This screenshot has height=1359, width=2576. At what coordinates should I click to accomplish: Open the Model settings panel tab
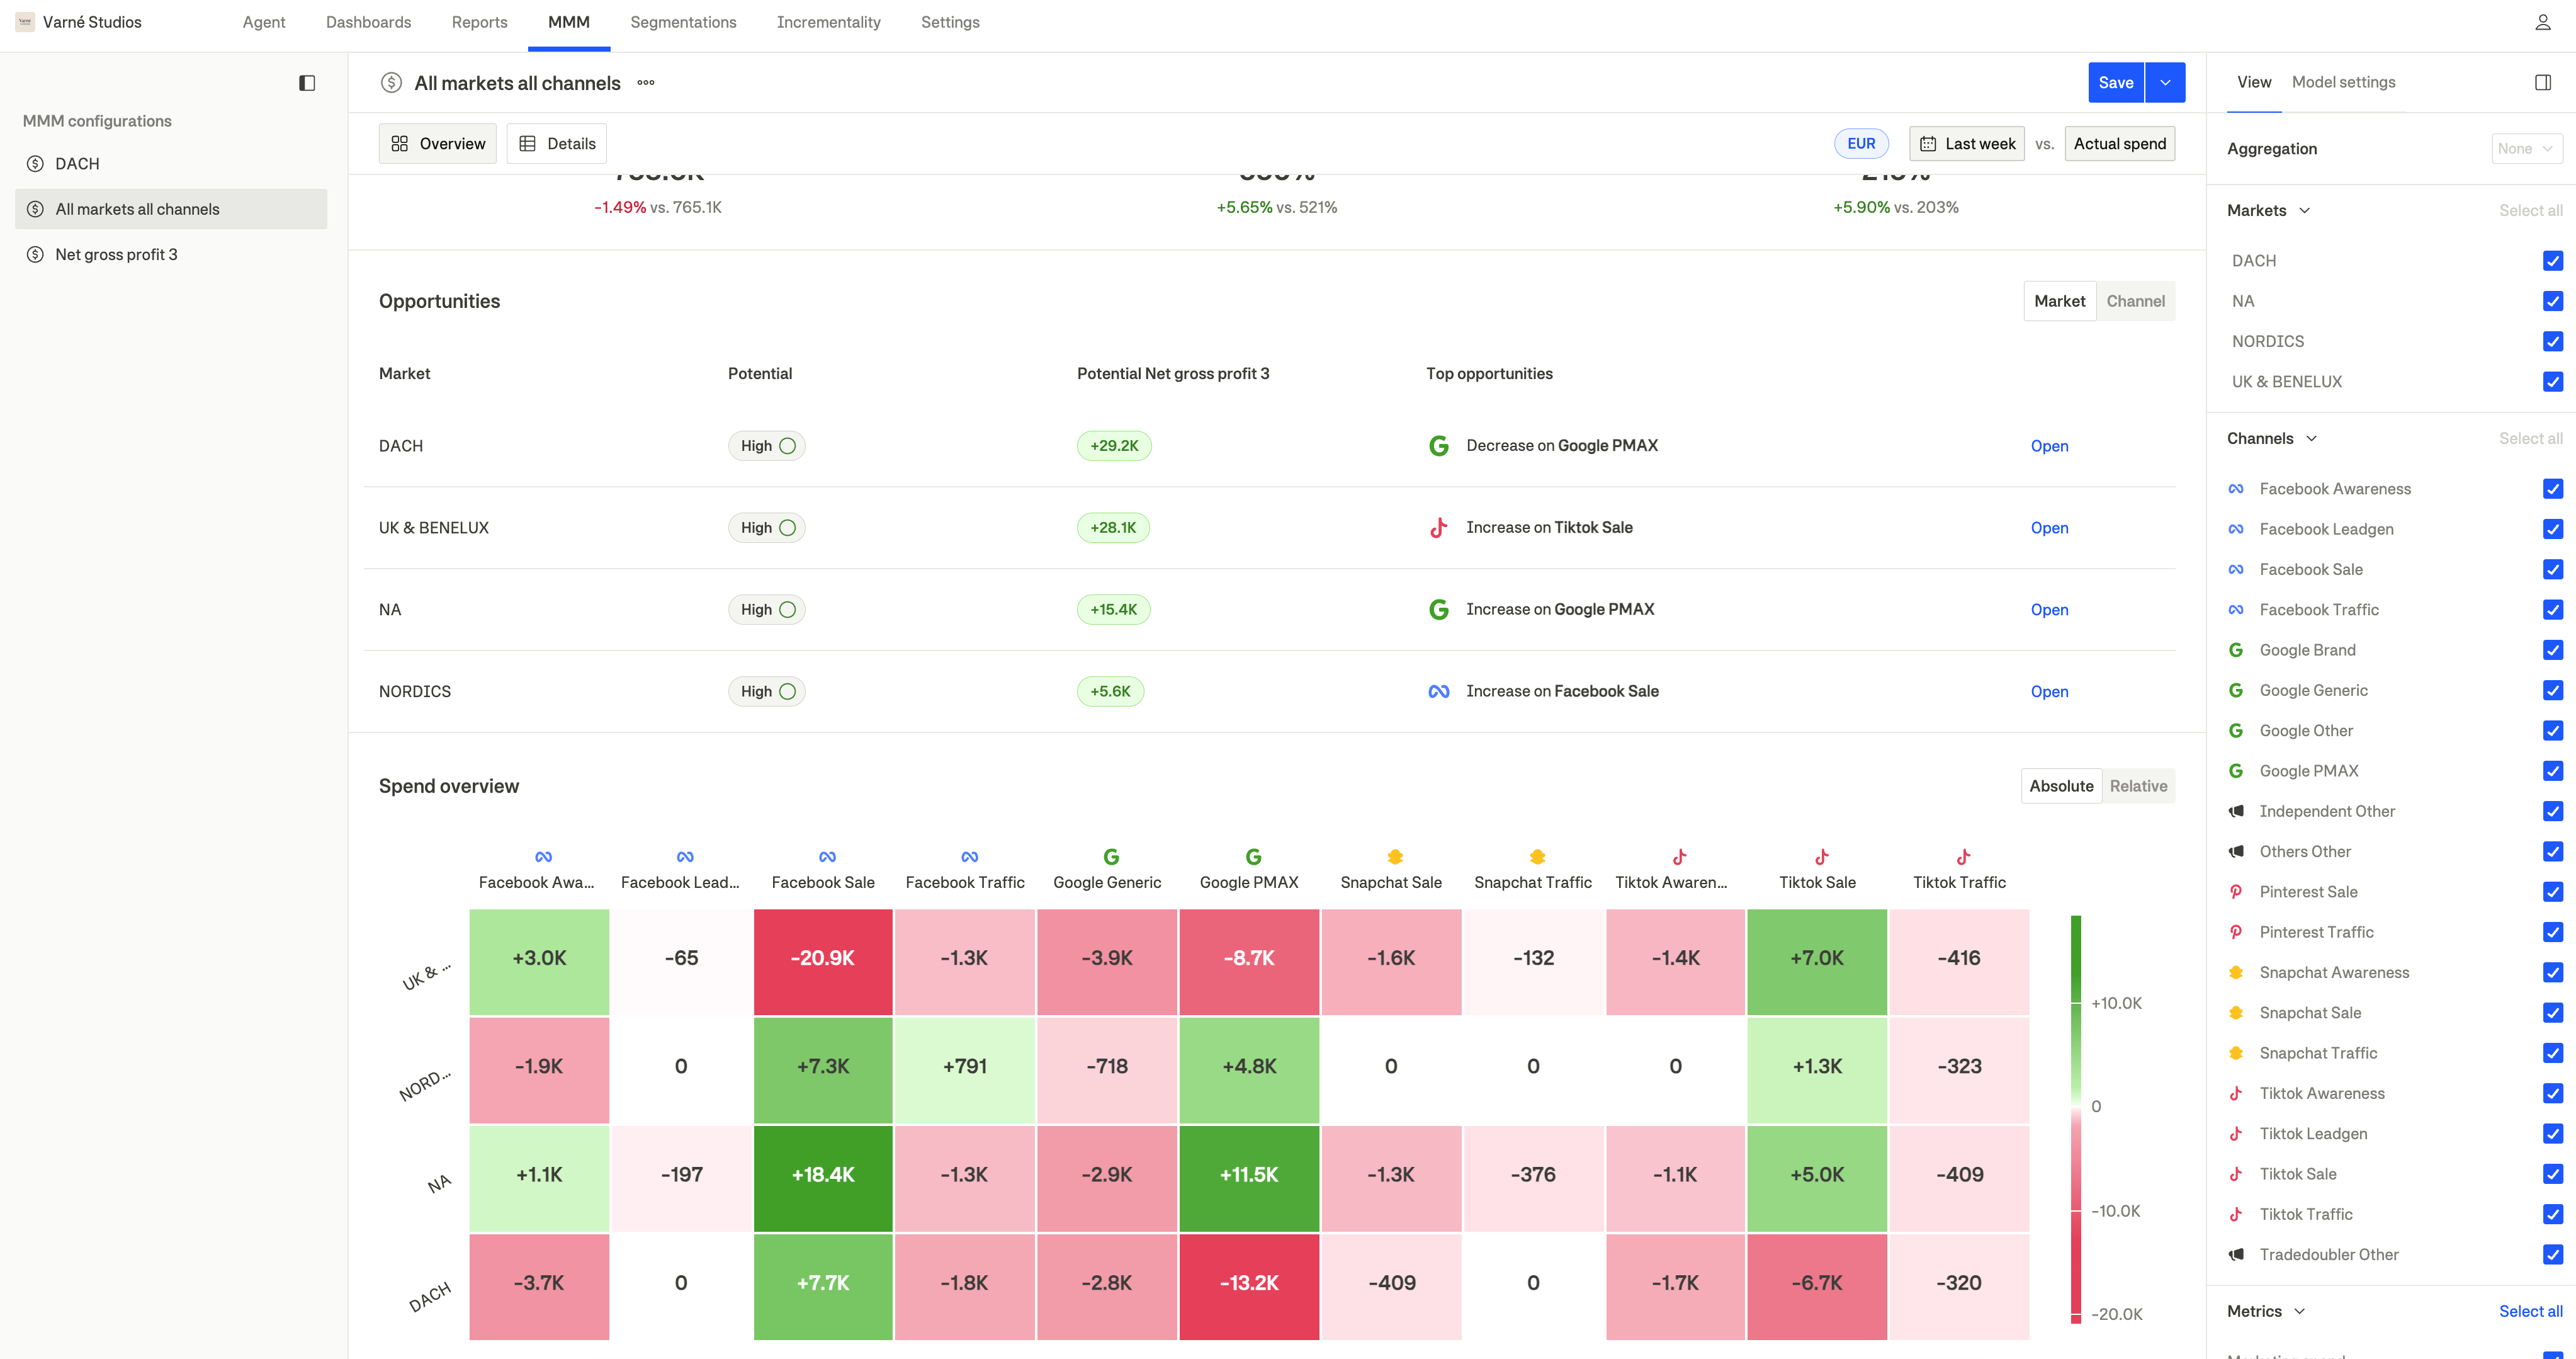(x=2343, y=82)
